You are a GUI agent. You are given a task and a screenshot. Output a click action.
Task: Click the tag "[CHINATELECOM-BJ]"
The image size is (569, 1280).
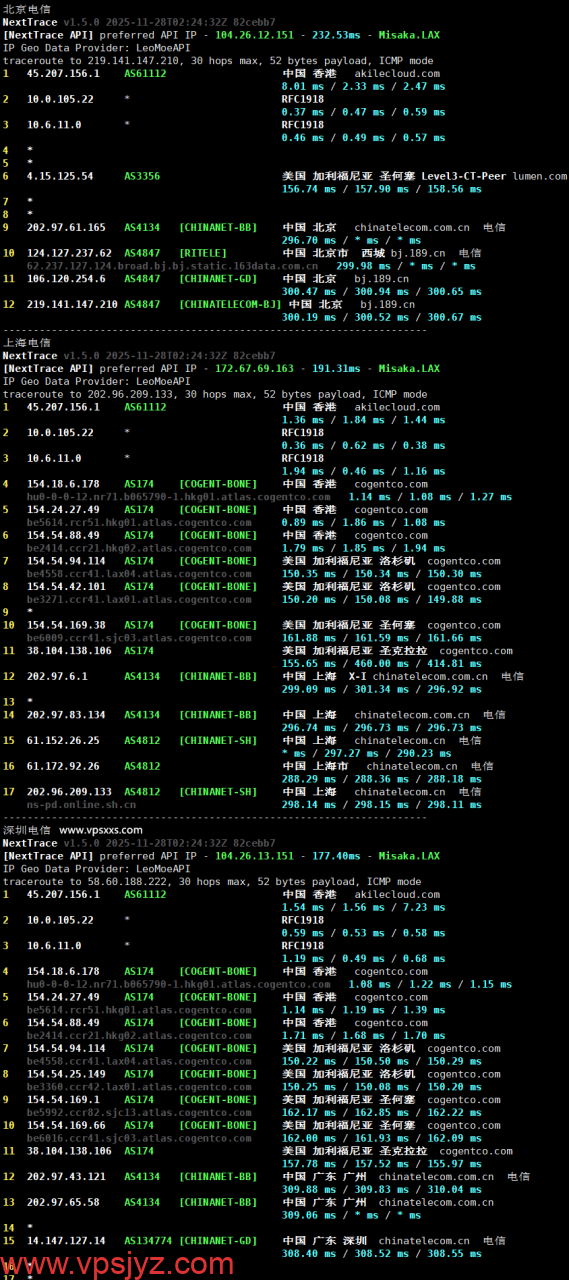coord(231,304)
